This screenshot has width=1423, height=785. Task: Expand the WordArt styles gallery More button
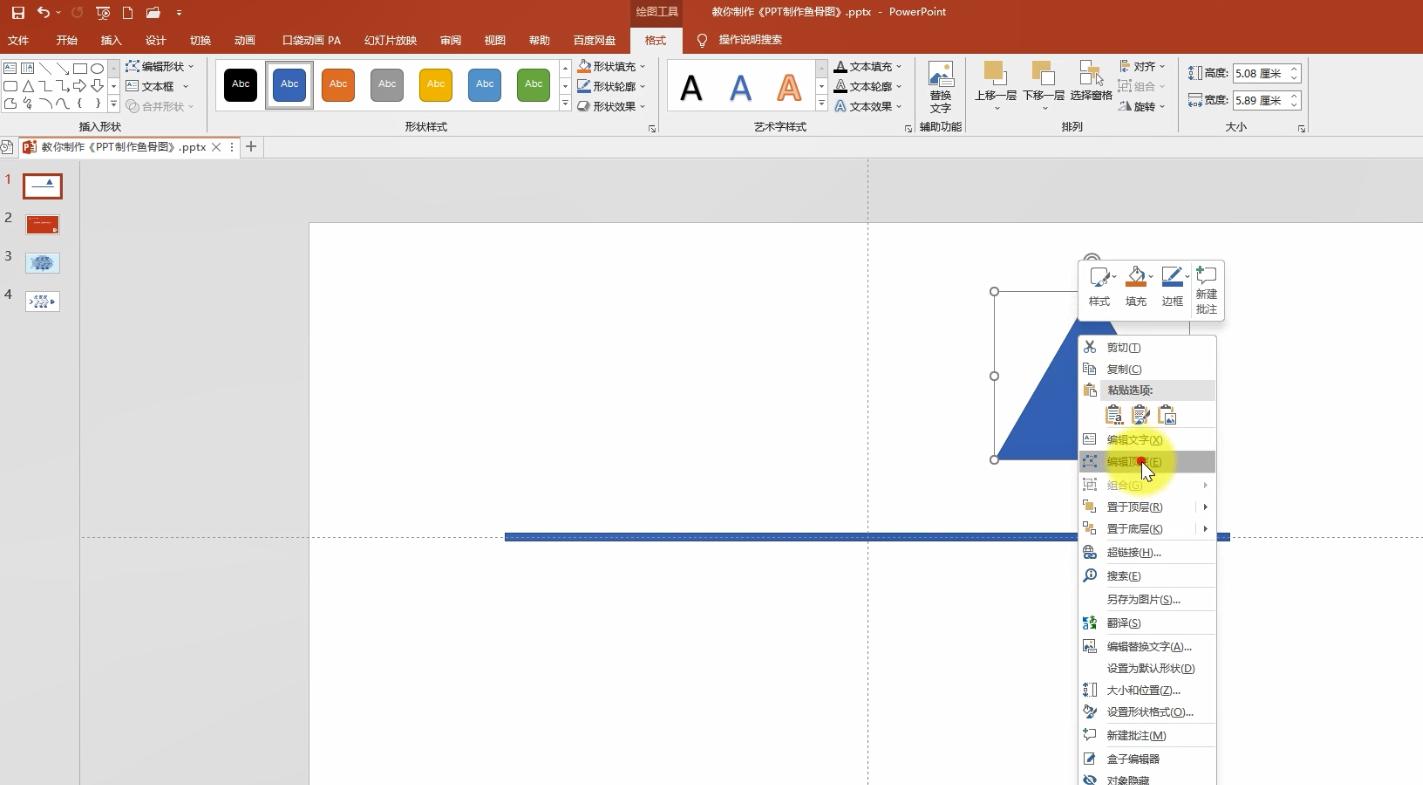(822, 104)
